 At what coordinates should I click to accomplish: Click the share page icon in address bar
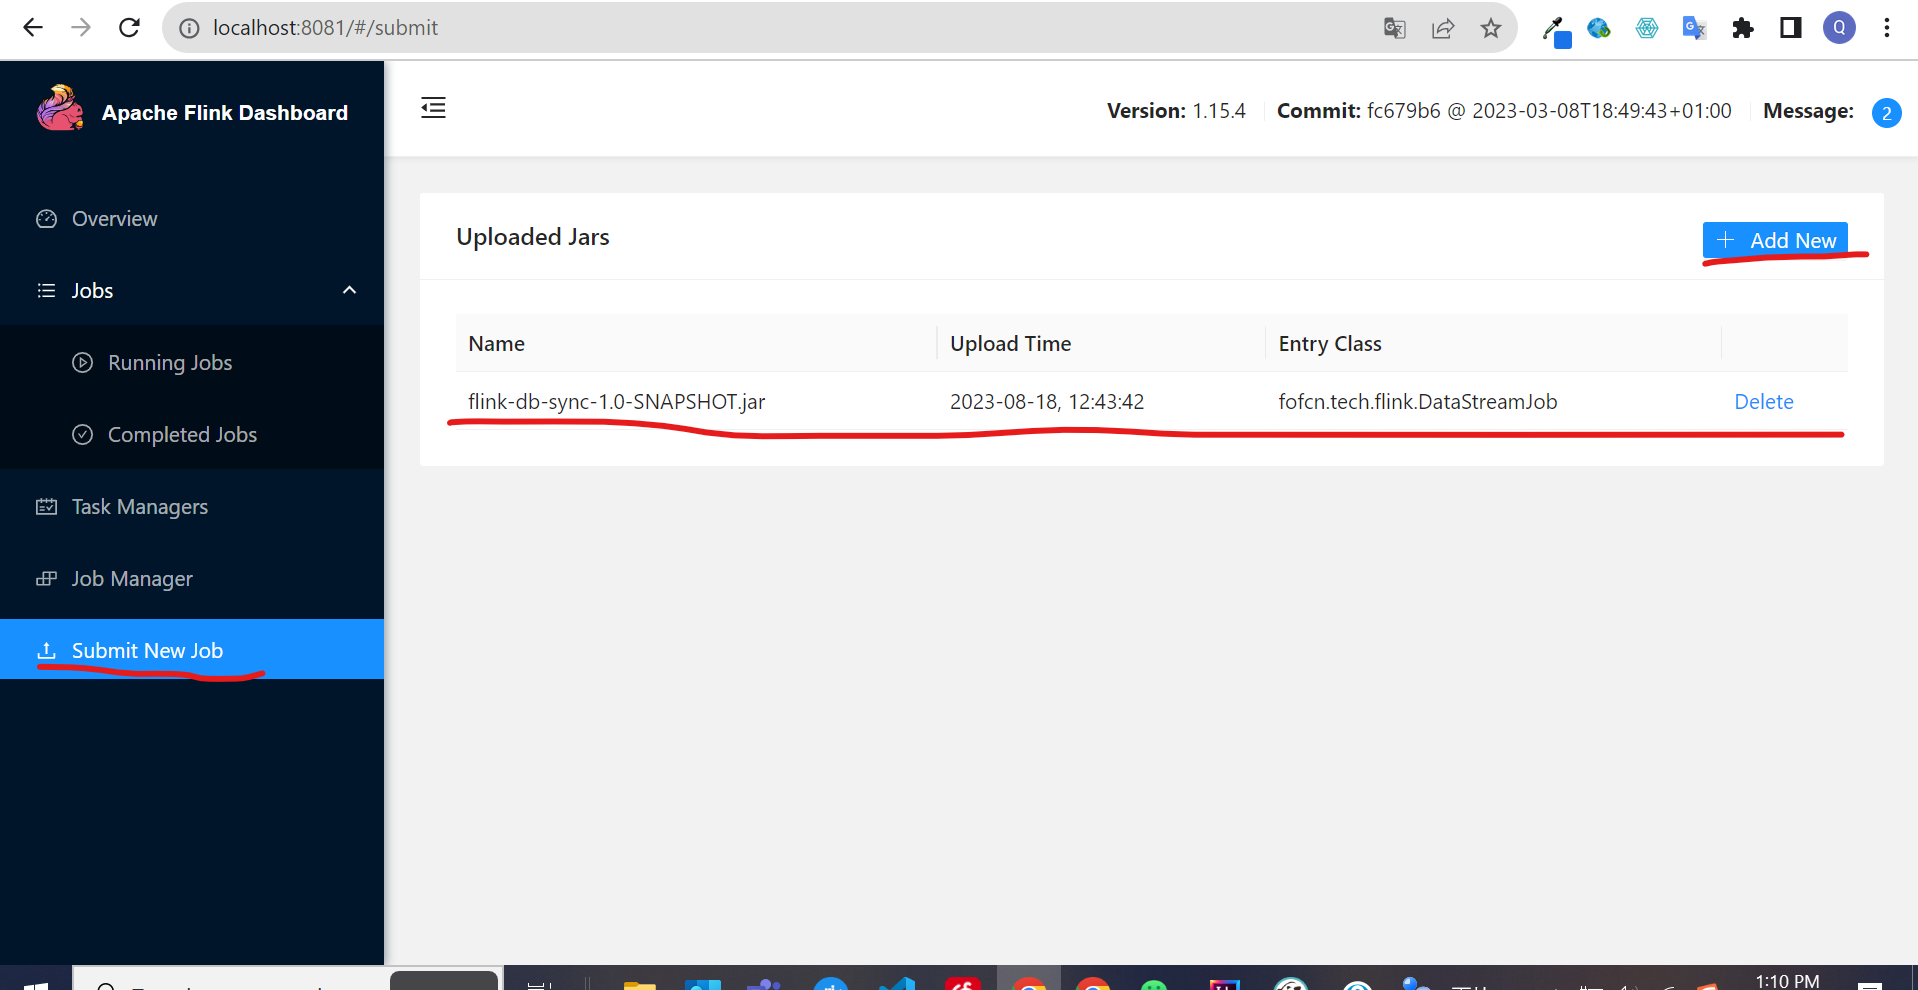point(1442,28)
